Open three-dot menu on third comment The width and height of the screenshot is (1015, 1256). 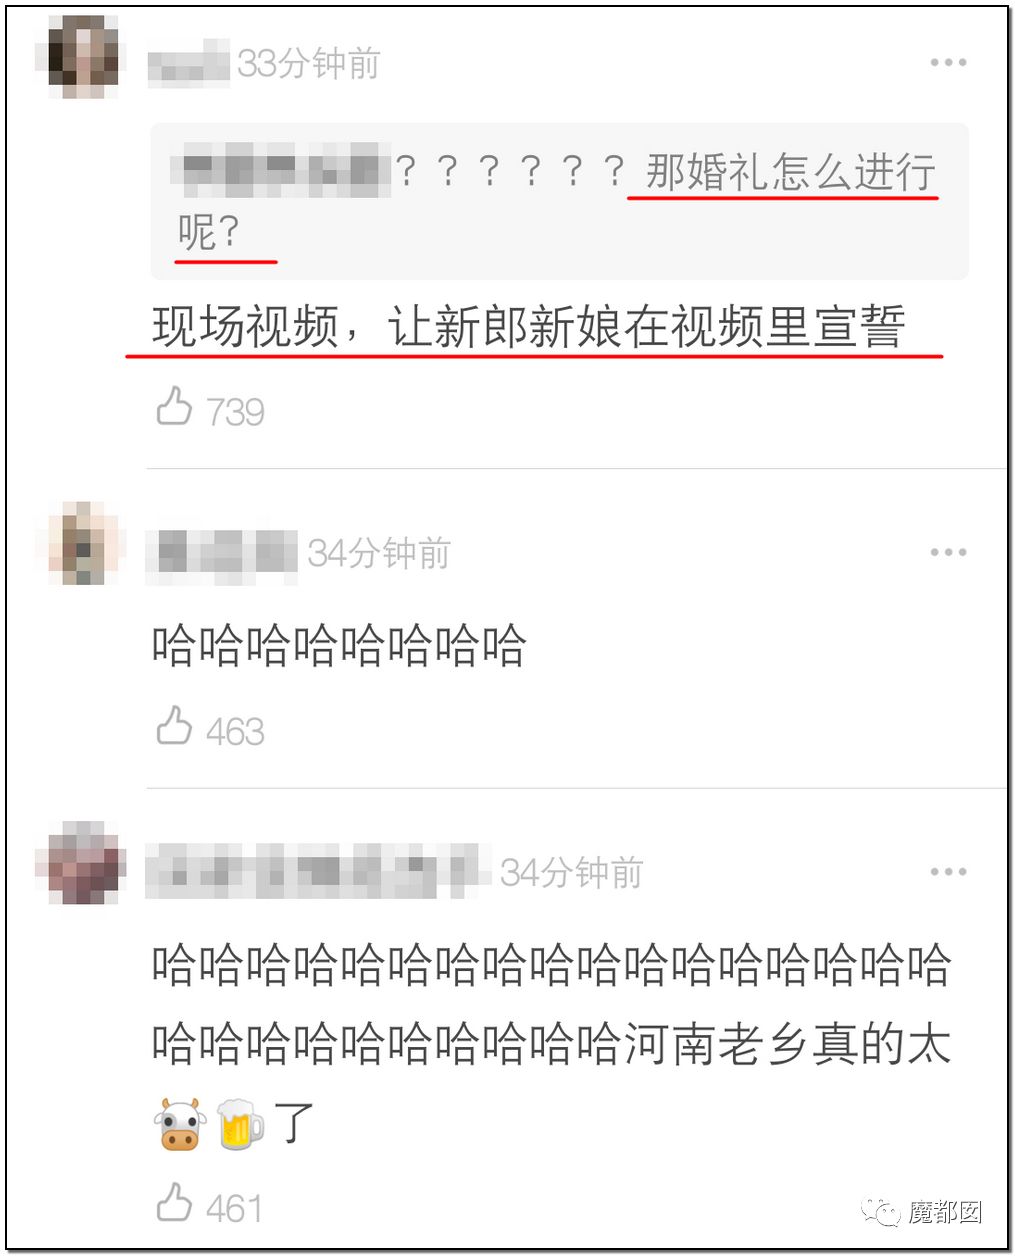pyautogui.click(x=948, y=871)
